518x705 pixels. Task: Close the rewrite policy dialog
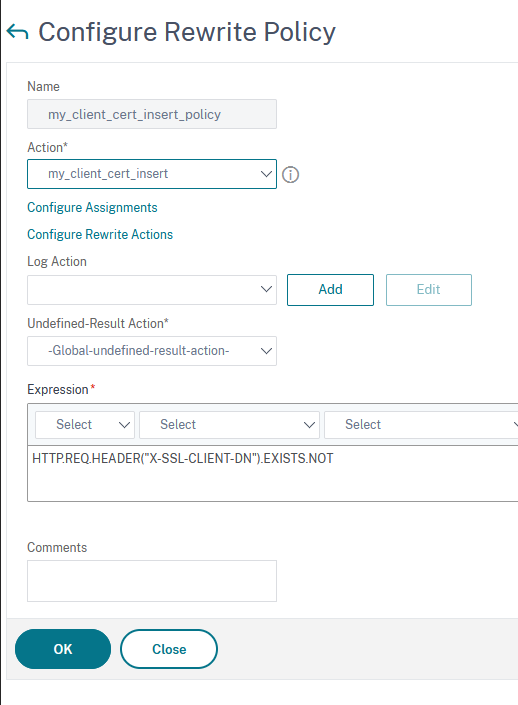point(169,649)
